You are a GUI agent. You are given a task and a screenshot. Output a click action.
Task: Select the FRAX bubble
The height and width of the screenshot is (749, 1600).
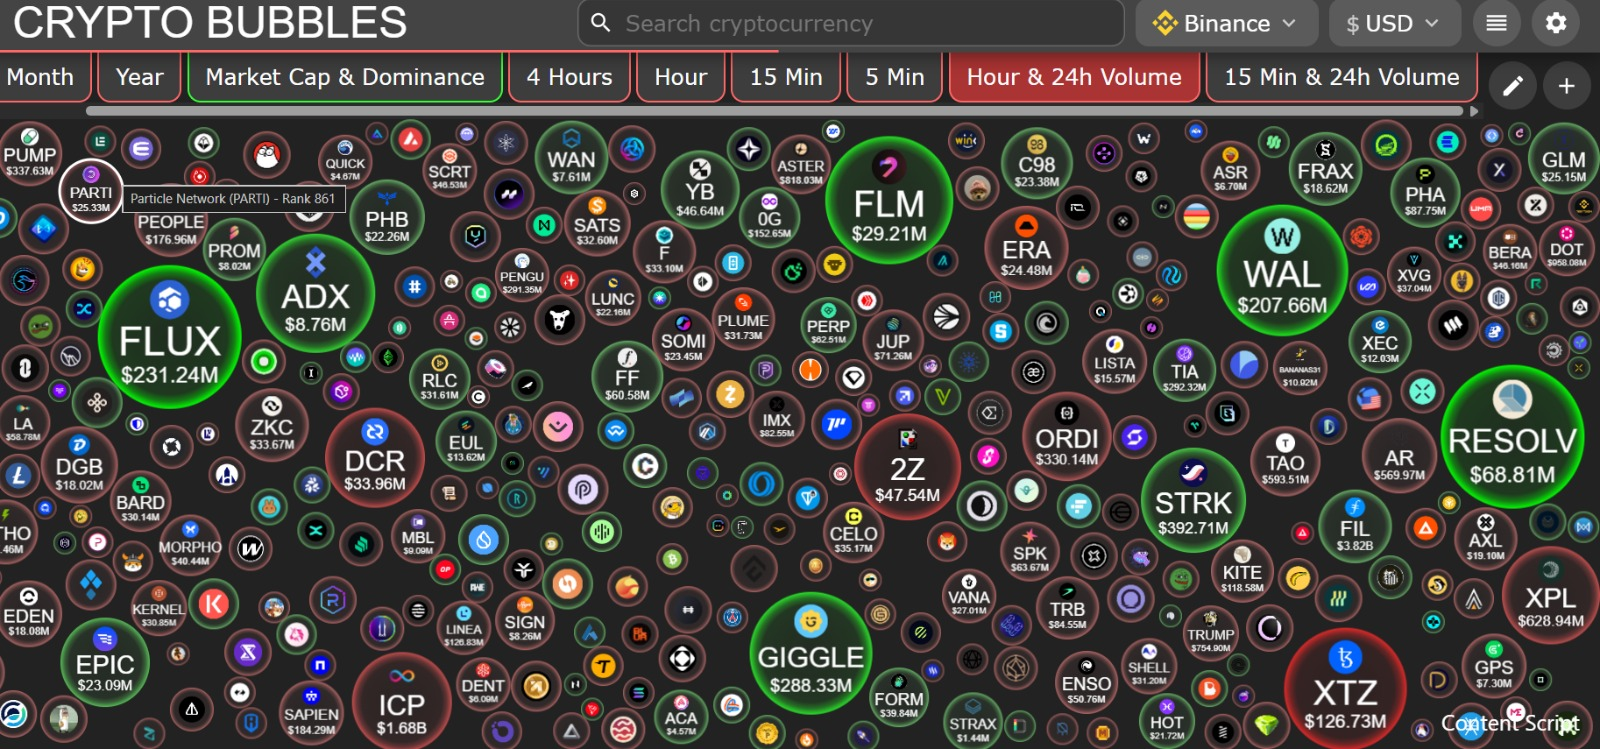[1325, 169]
